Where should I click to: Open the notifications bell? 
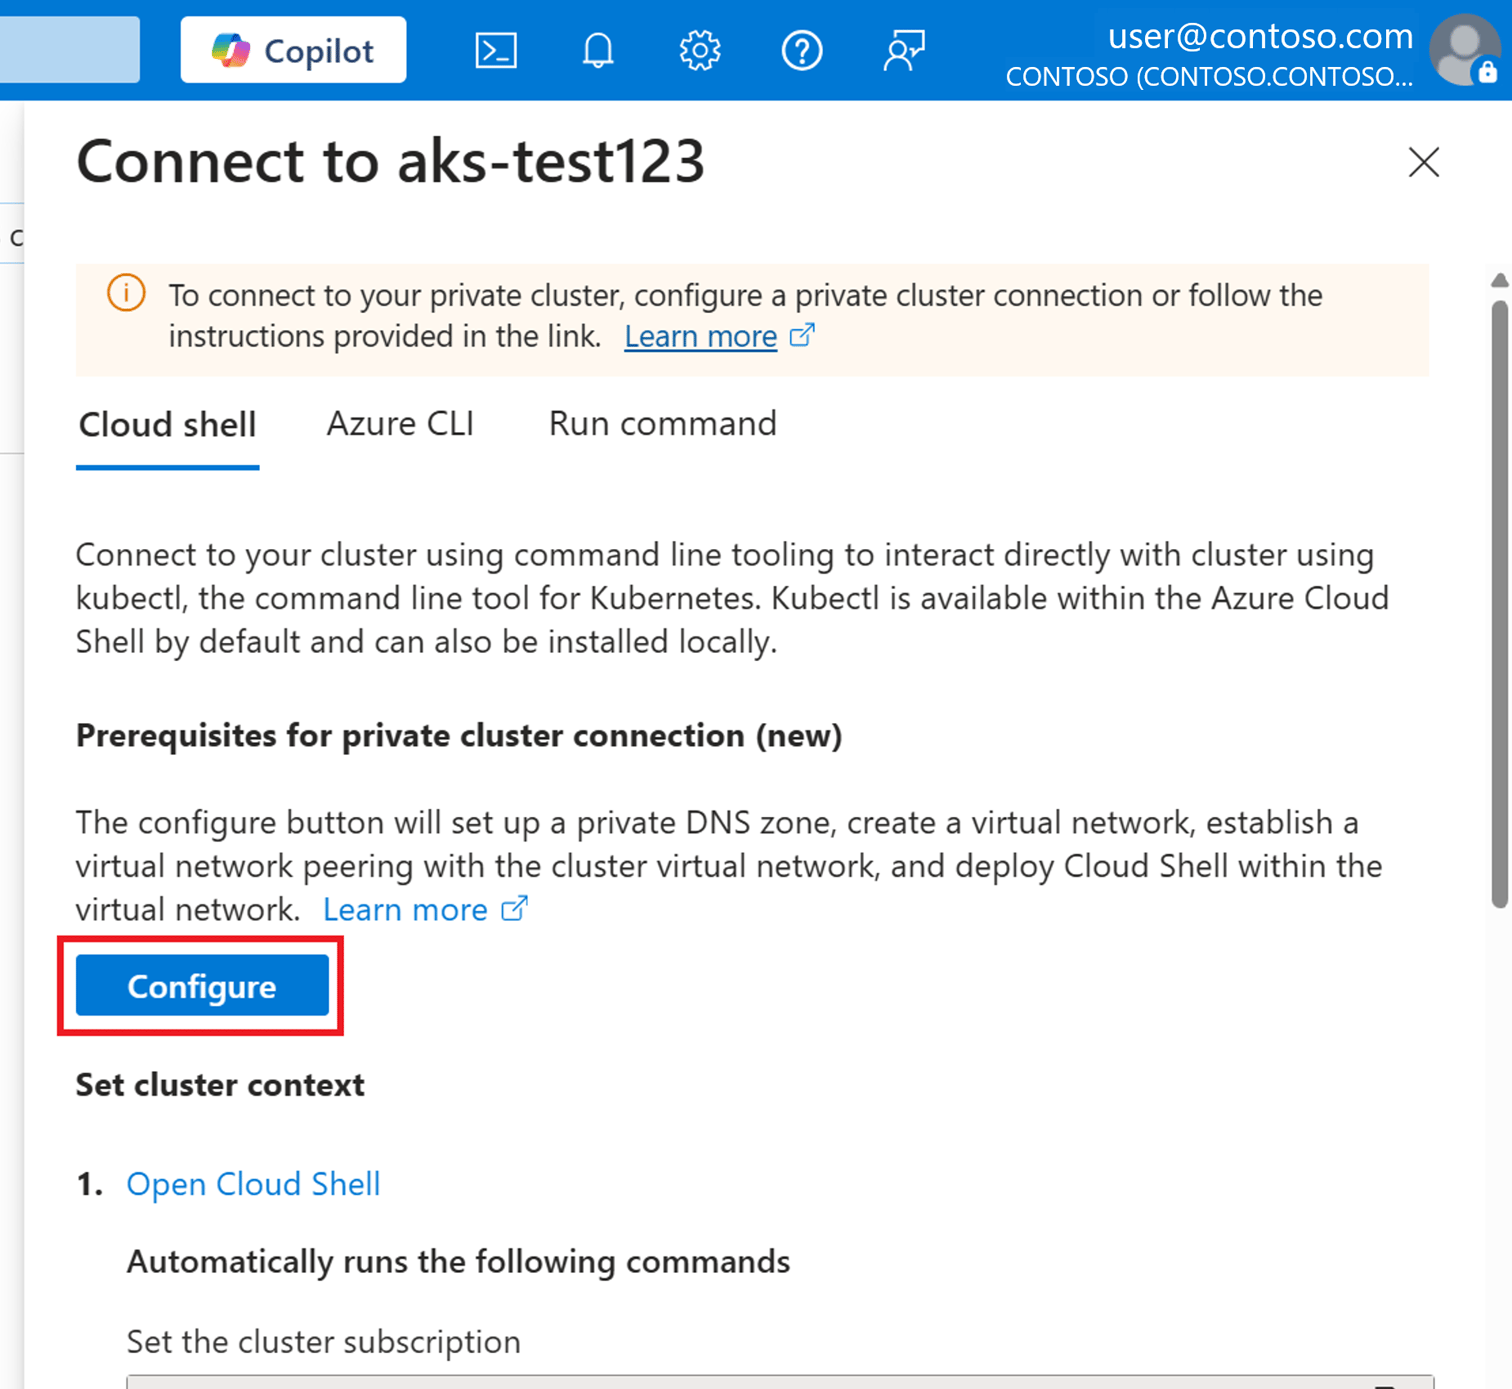point(598,50)
